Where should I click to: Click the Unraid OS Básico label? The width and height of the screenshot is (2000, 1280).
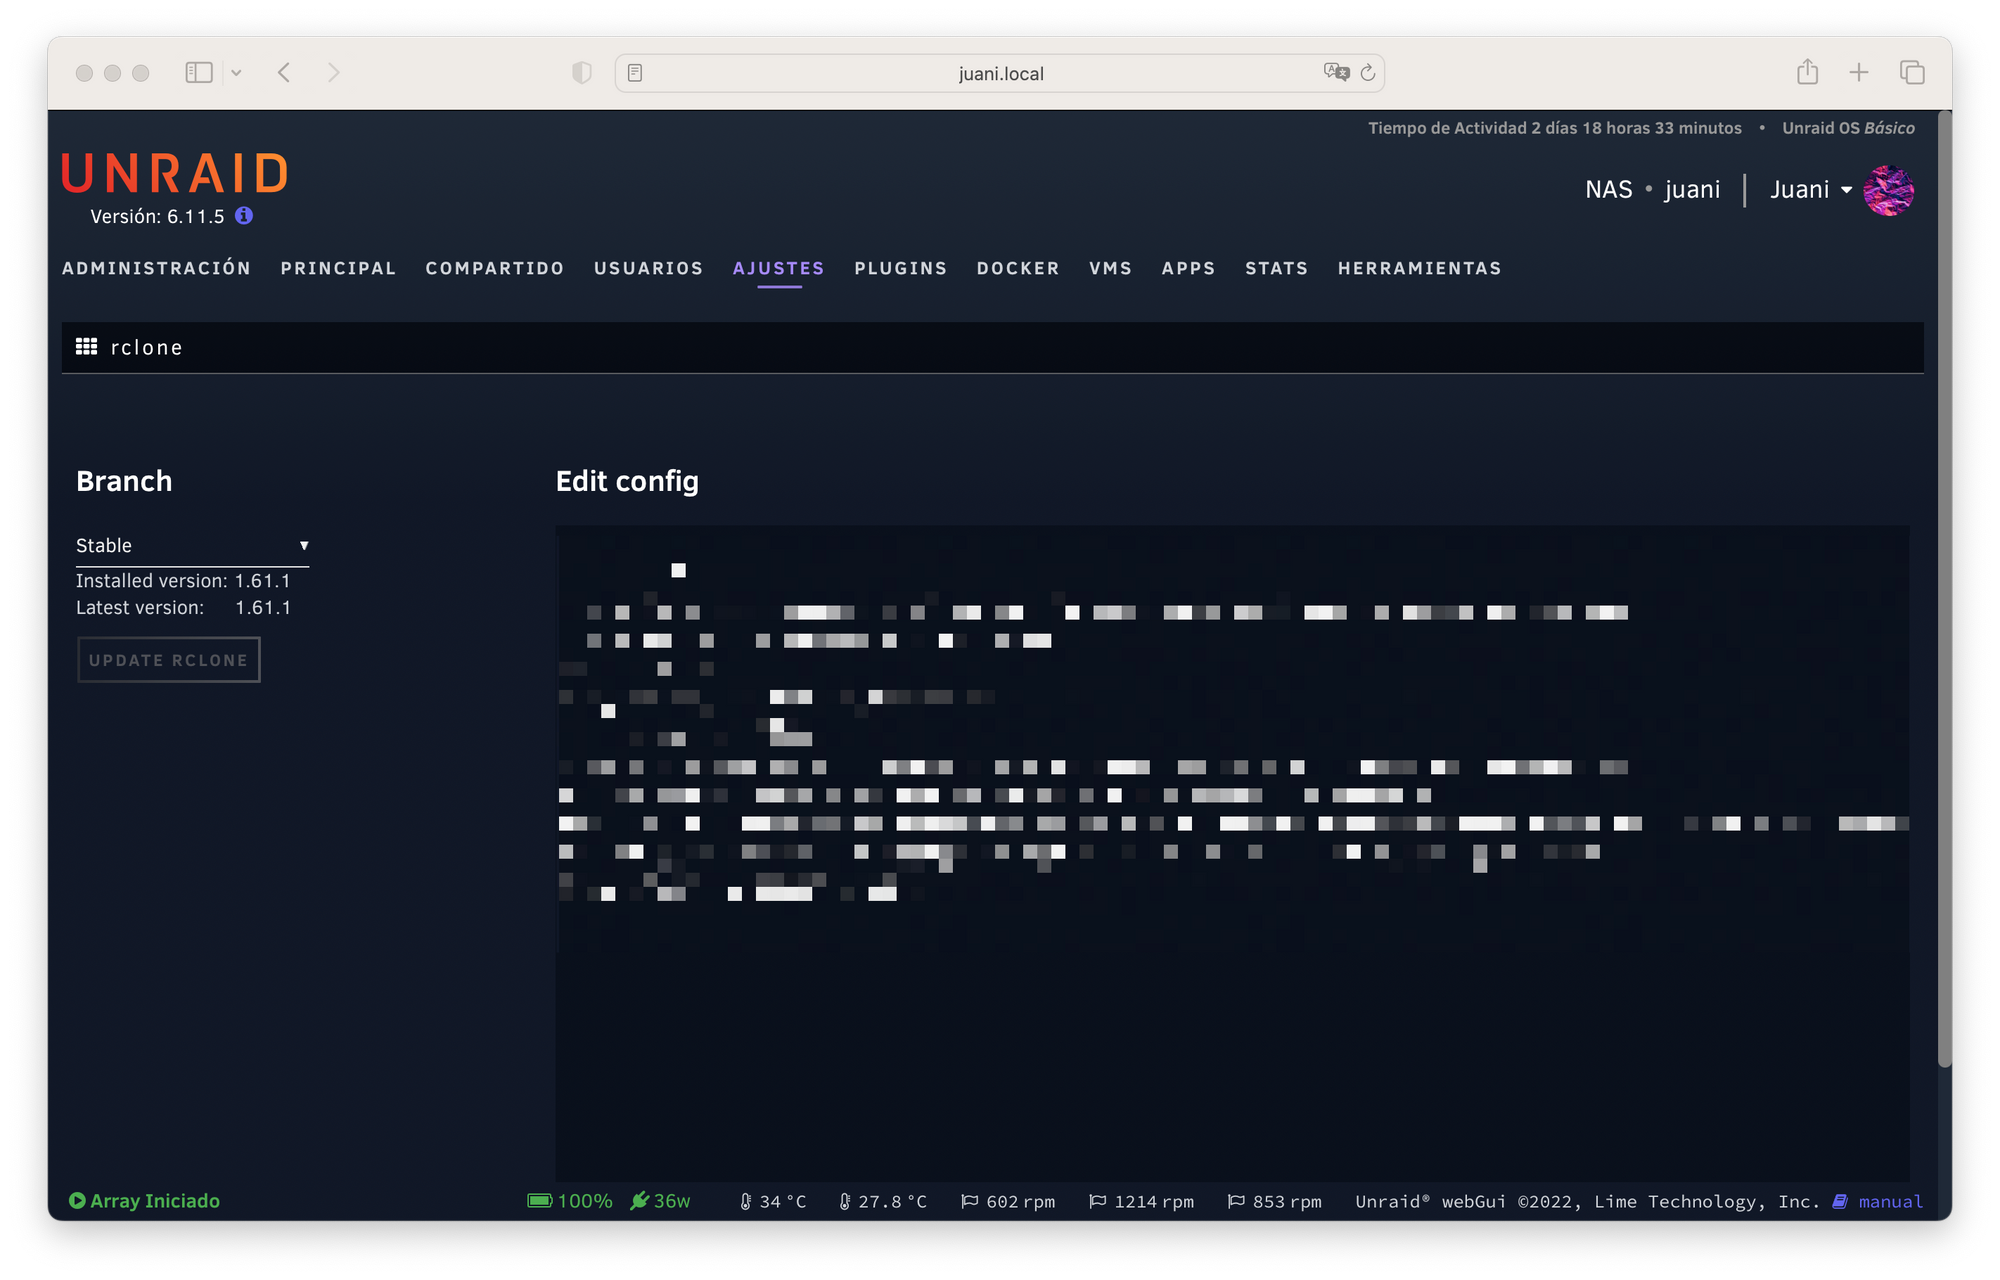[x=1848, y=128]
